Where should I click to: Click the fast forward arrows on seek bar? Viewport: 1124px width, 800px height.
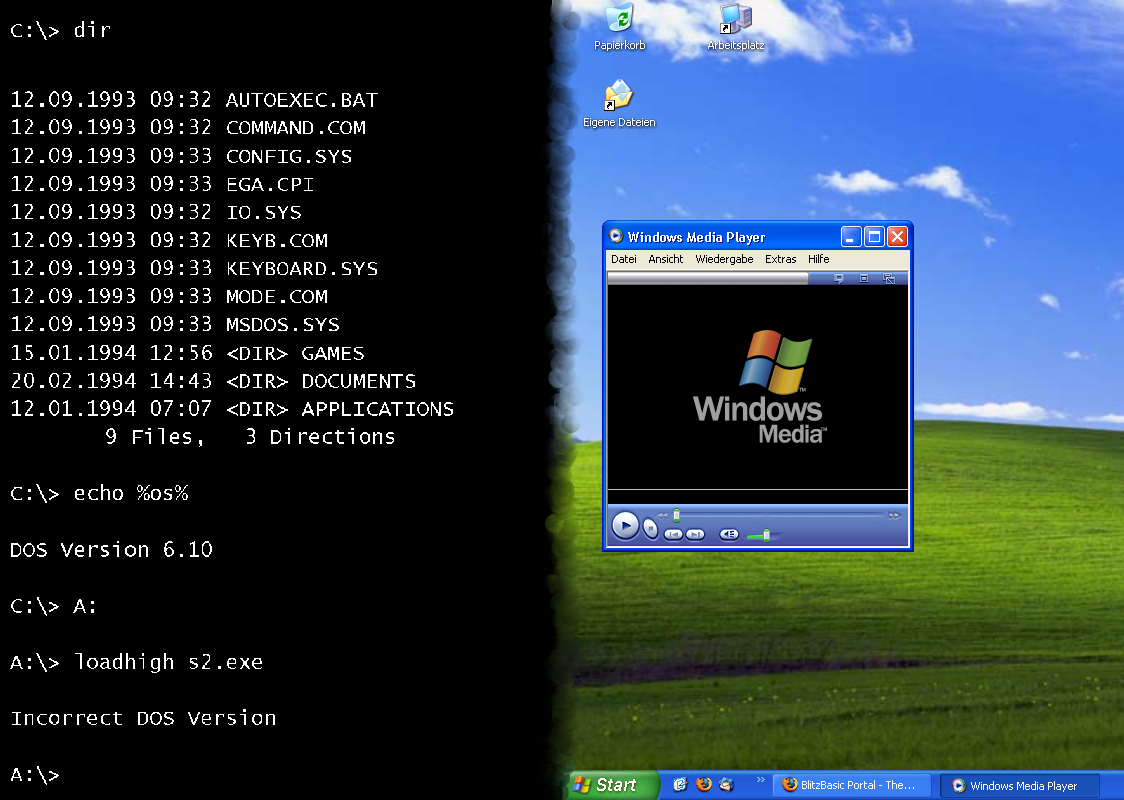click(894, 515)
